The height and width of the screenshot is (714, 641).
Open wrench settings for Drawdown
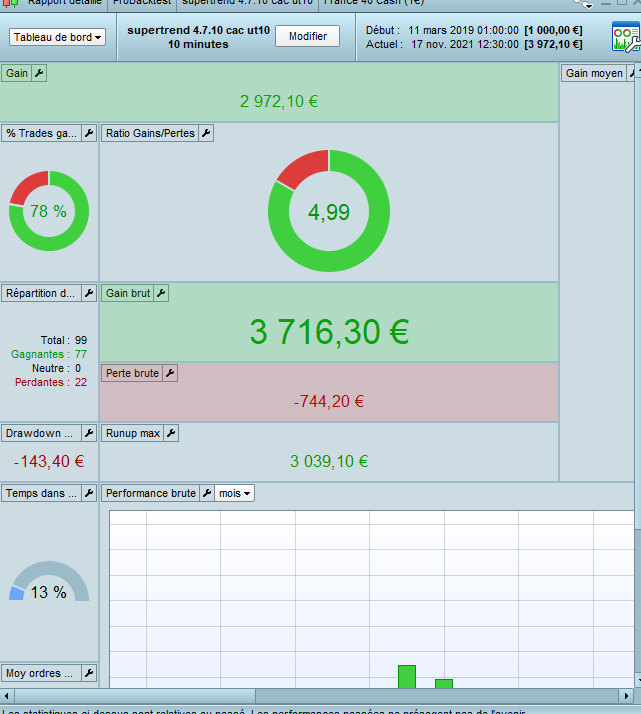click(89, 433)
